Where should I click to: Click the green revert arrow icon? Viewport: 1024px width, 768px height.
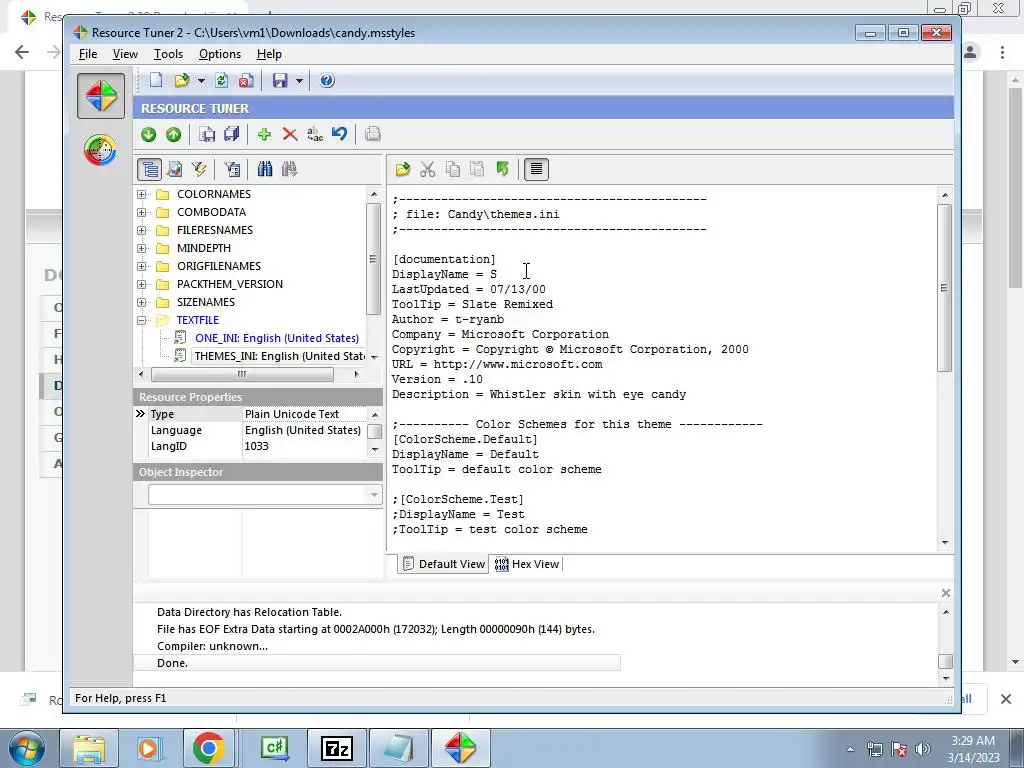coord(502,169)
